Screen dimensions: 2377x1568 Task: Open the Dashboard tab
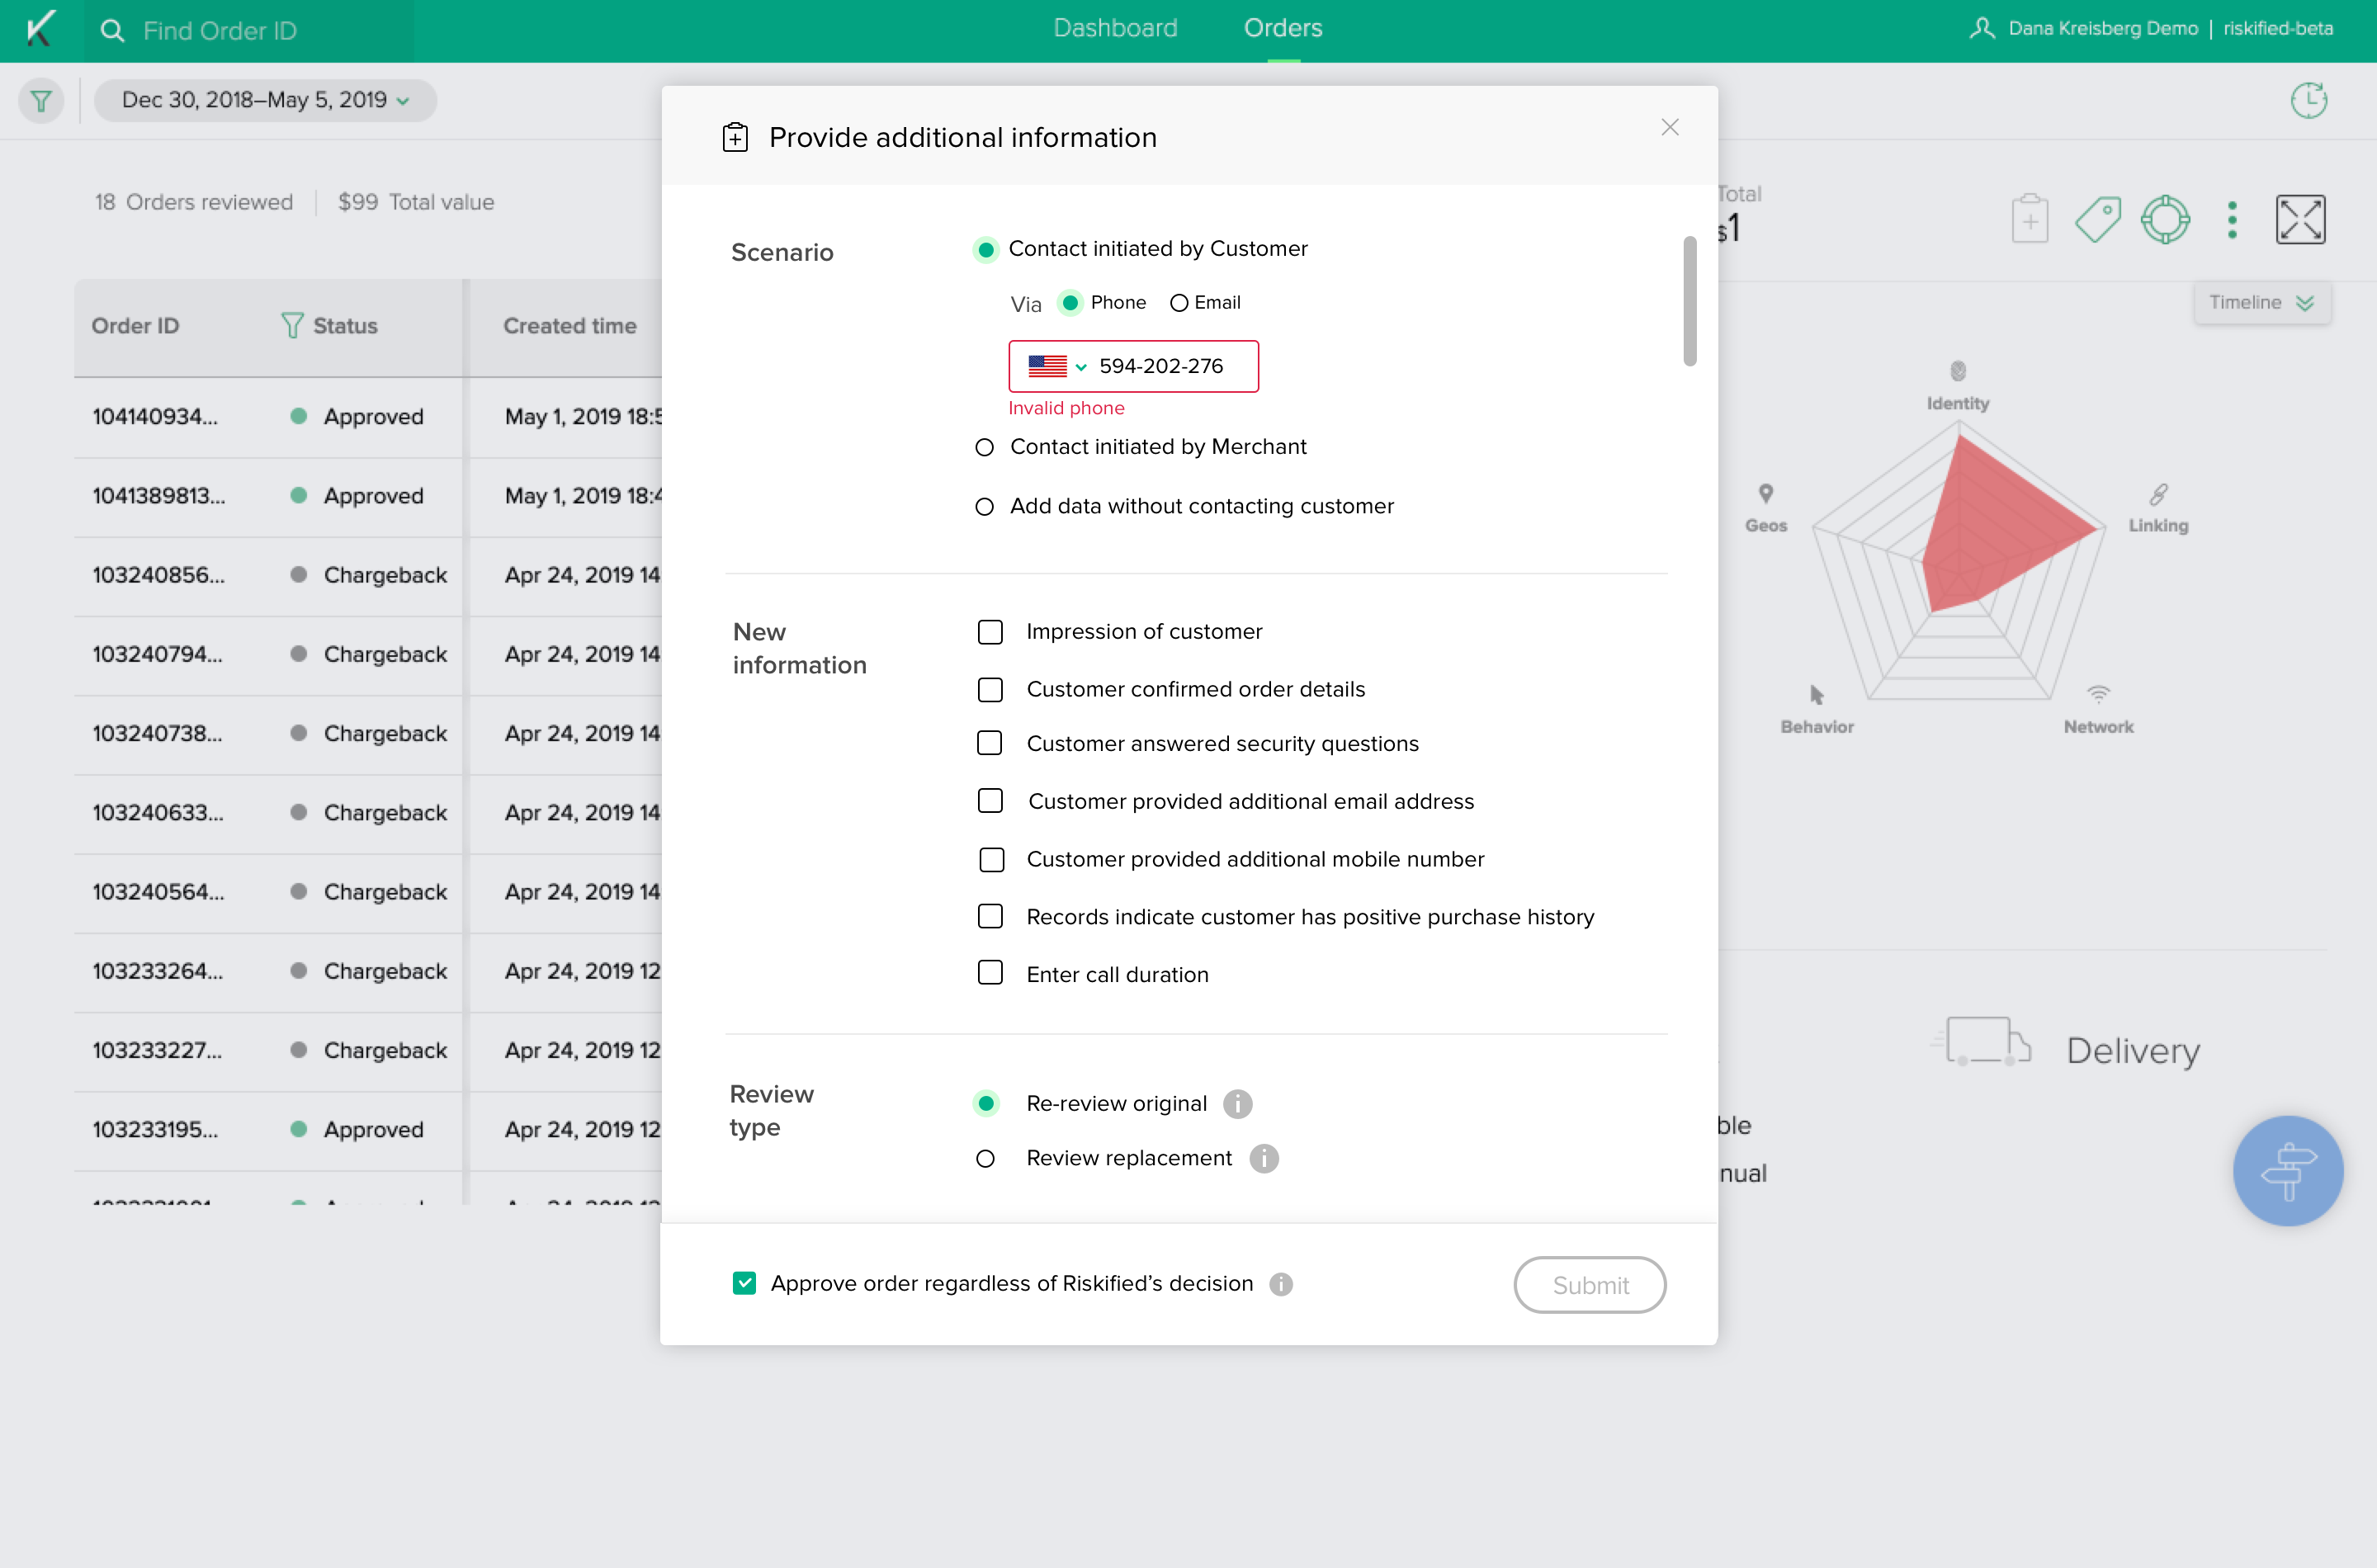[1115, 28]
